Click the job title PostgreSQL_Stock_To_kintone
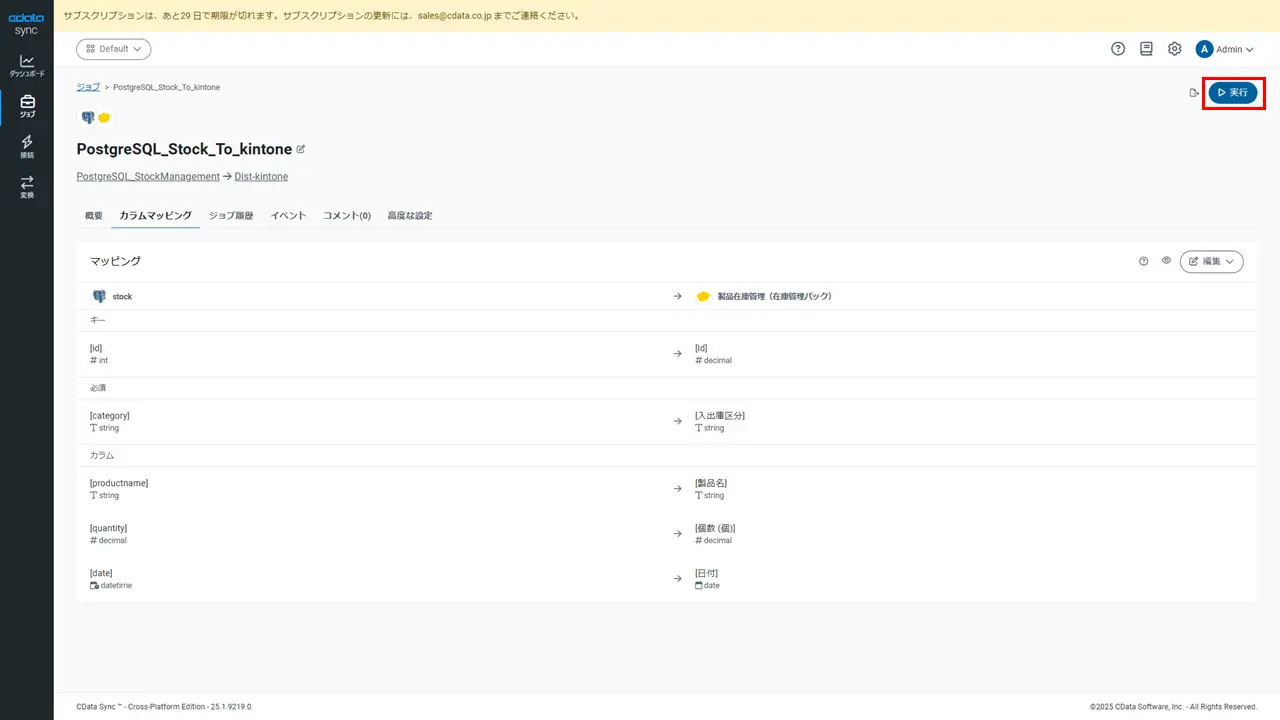 click(184, 149)
